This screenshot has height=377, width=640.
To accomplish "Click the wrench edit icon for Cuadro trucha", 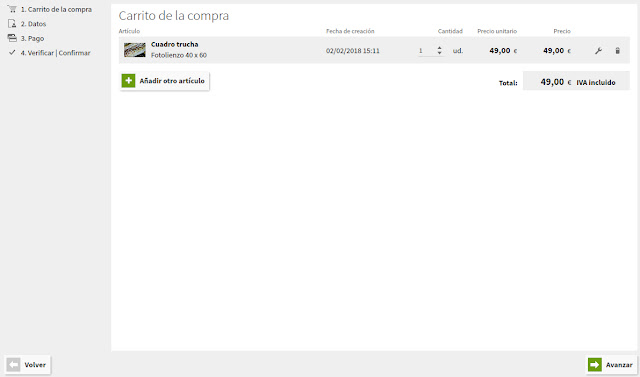I will tap(598, 51).
